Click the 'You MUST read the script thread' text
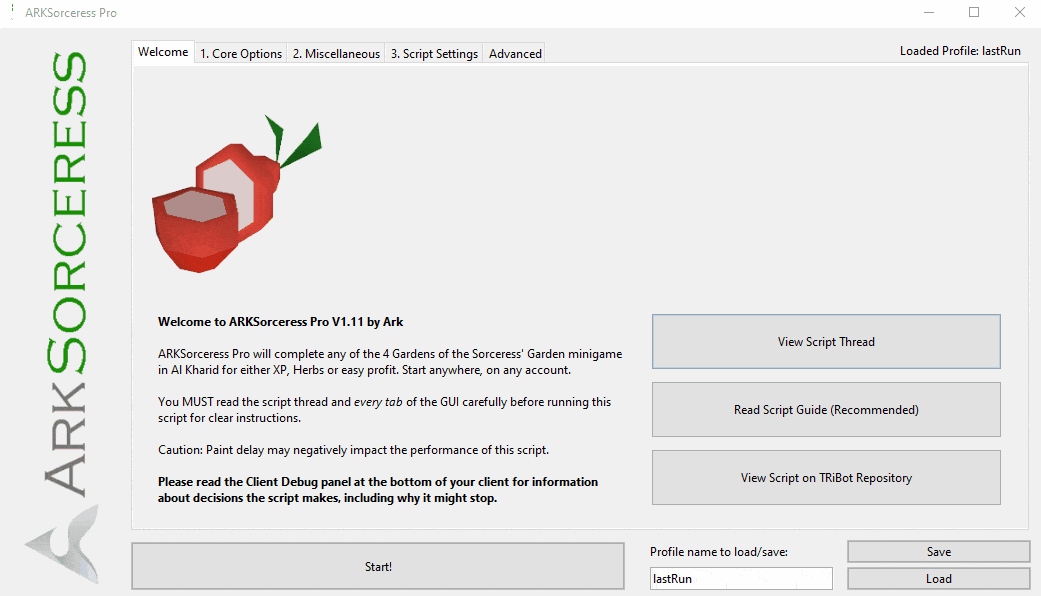The width and height of the screenshot is (1041, 596). tap(384, 410)
